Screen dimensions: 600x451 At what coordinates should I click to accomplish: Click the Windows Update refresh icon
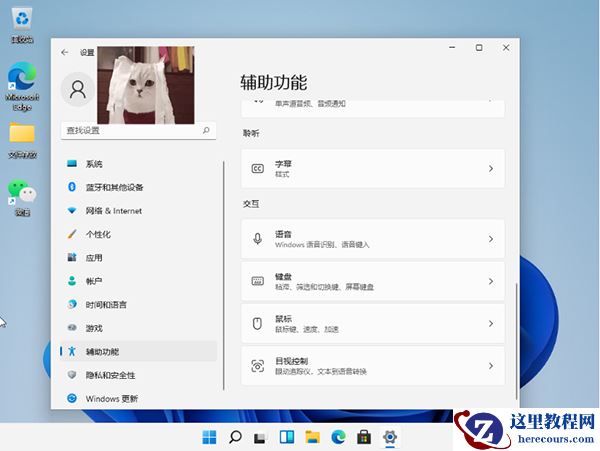click(72, 398)
